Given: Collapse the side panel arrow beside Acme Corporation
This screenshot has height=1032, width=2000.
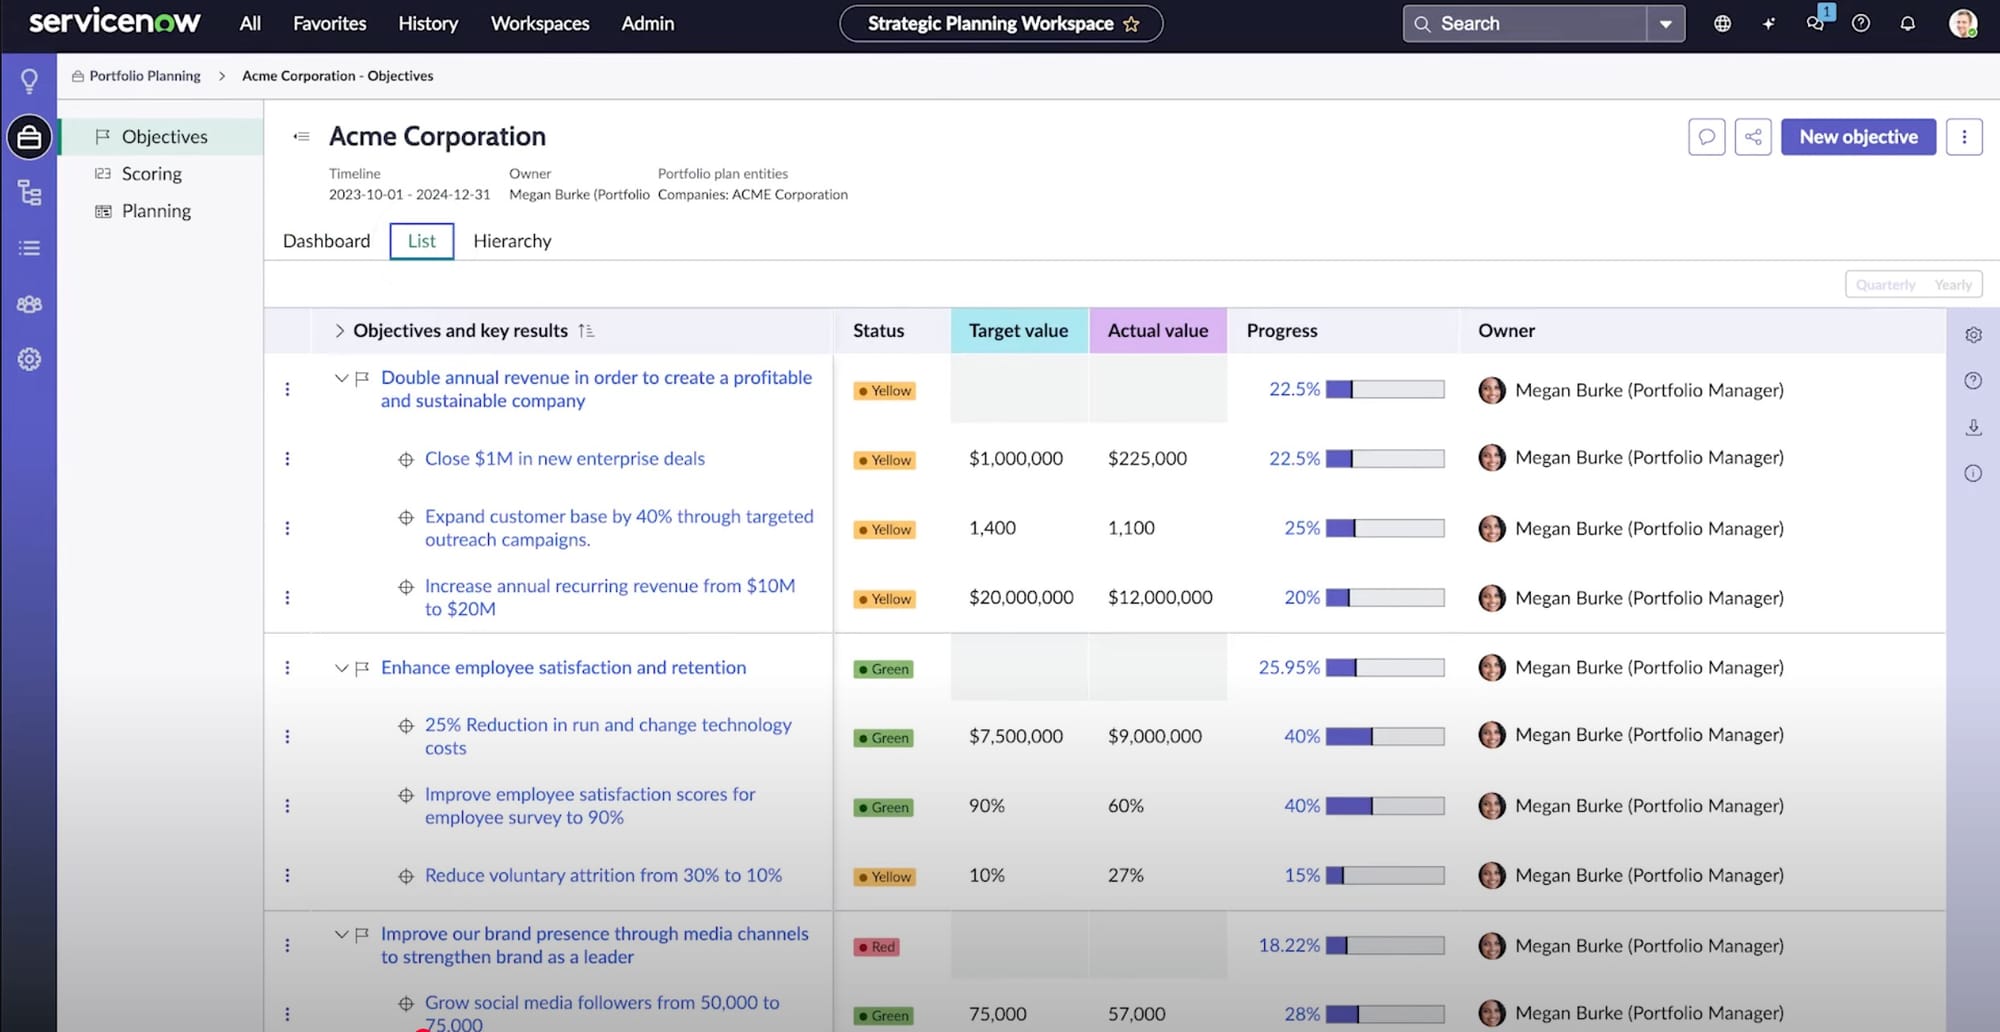Looking at the screenshot, I should (301, 137).
